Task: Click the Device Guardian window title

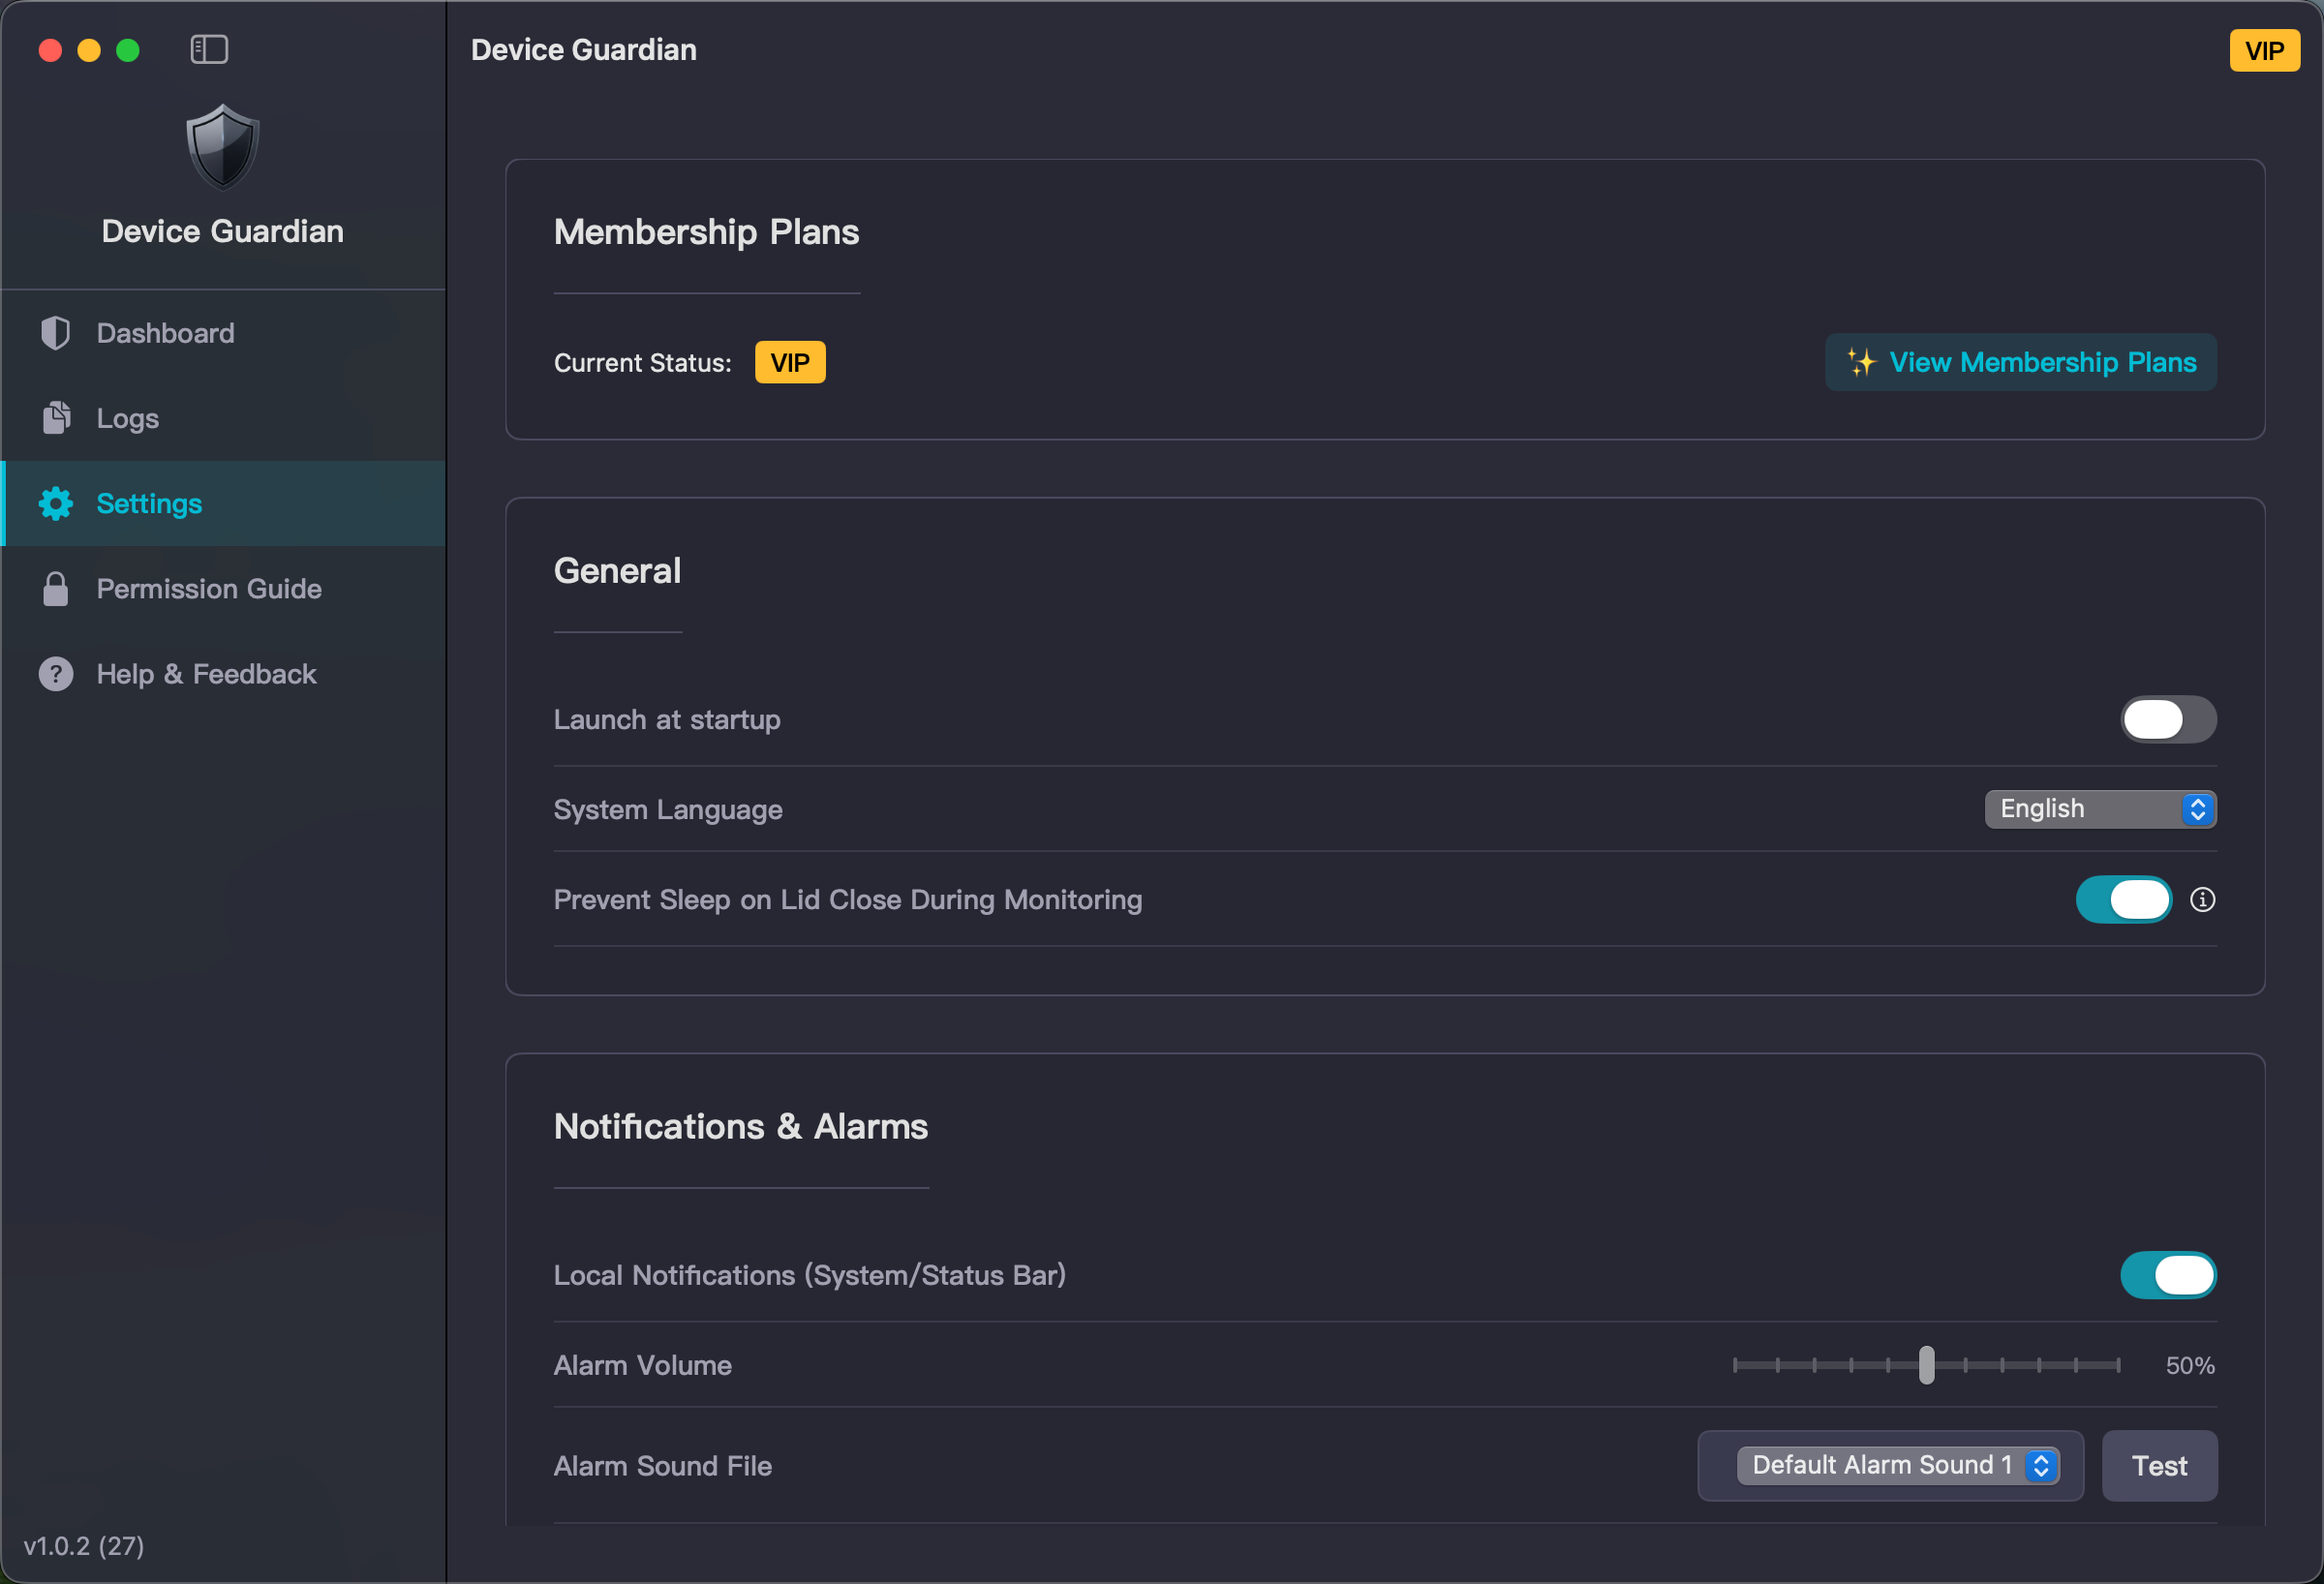Action: [584, 50]
